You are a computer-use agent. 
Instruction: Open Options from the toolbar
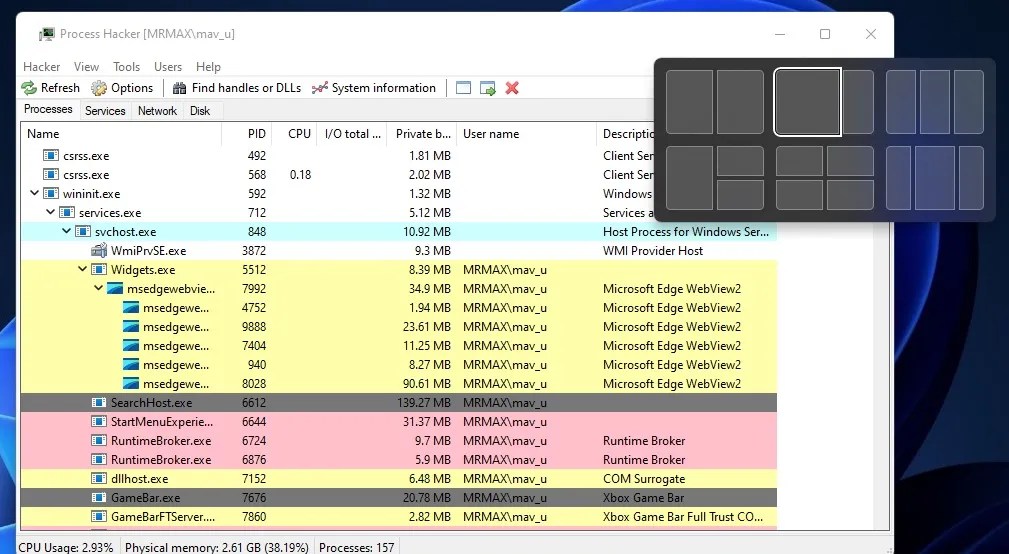(122, 88)
